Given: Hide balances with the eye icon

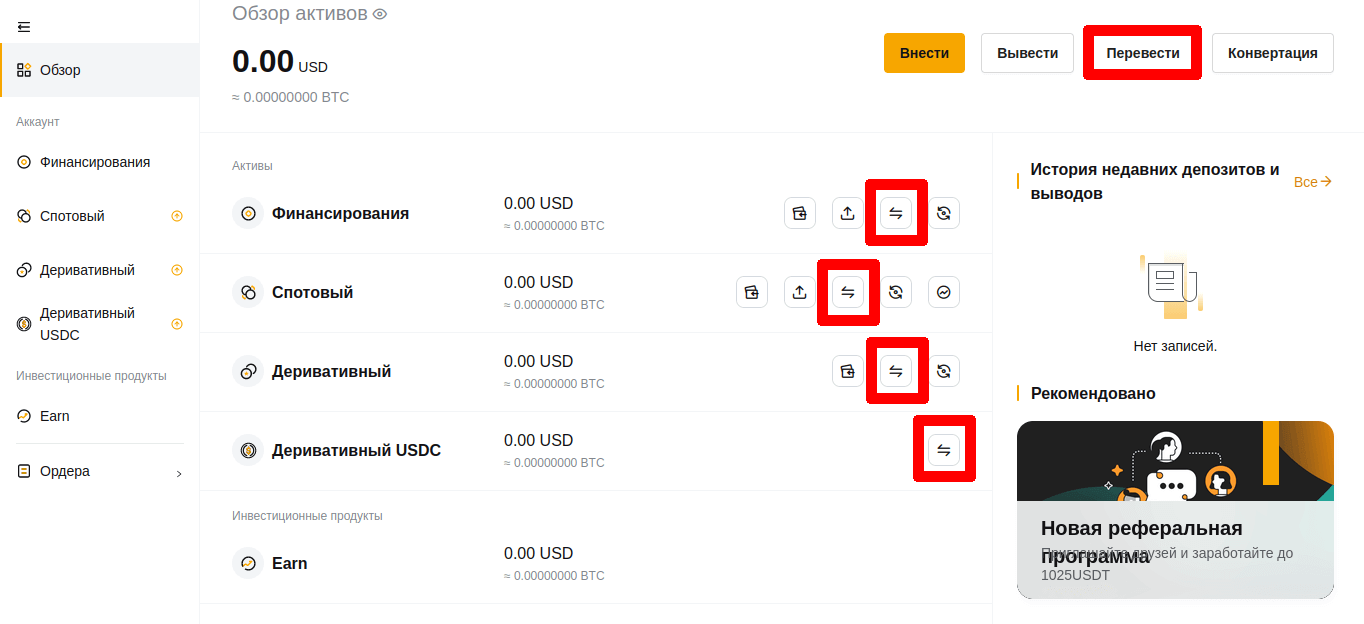Looking at the screenshot, I should point(380,14).
